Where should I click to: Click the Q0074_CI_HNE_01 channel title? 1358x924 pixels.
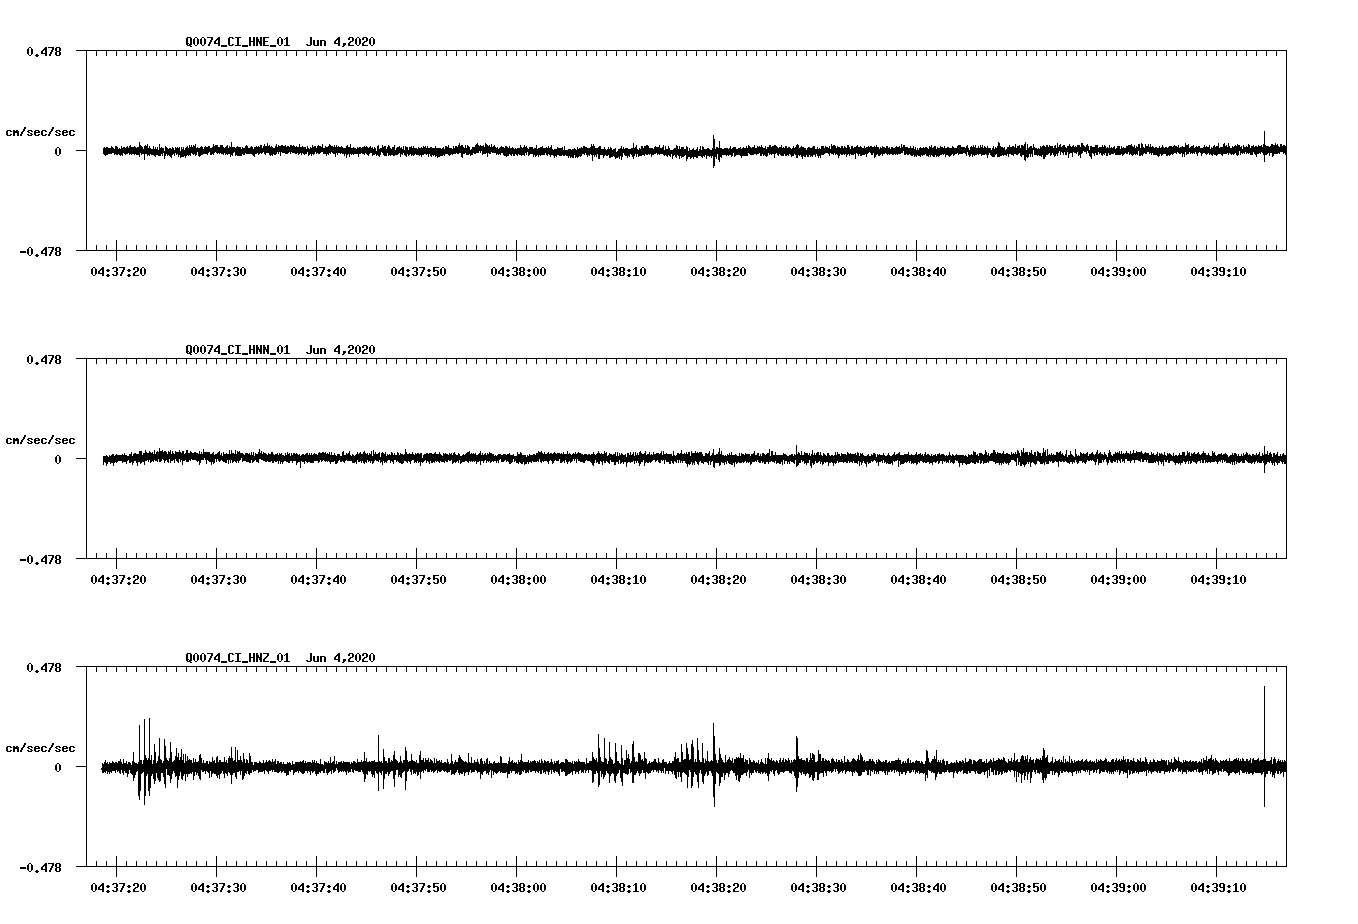click(x=237, y=42)
